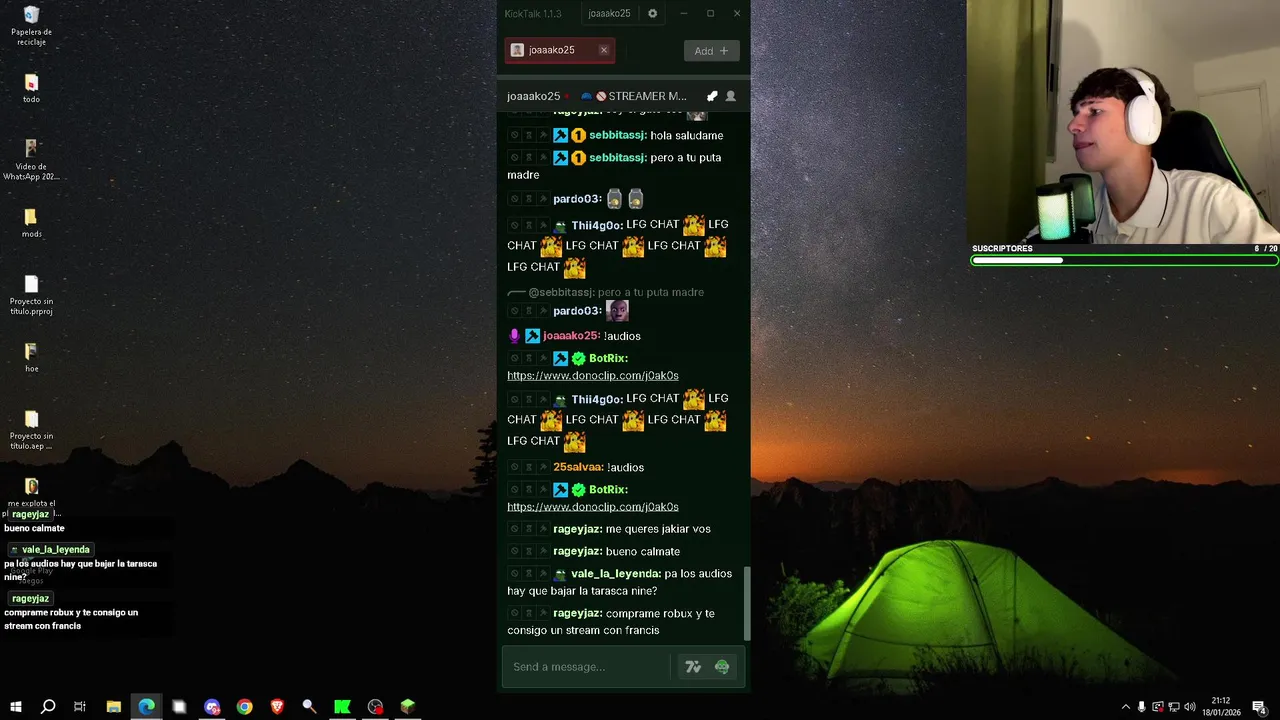Open Discord from the taskbar
Viewport: 1280px width, 720px height.
coord(212,706)
